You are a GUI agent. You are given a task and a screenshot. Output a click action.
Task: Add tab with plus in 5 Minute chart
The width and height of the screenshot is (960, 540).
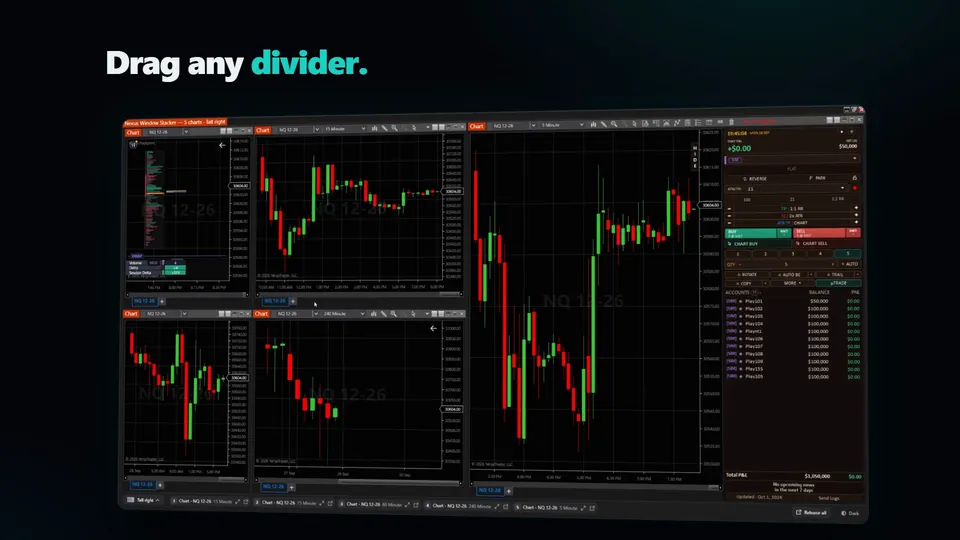509,491
